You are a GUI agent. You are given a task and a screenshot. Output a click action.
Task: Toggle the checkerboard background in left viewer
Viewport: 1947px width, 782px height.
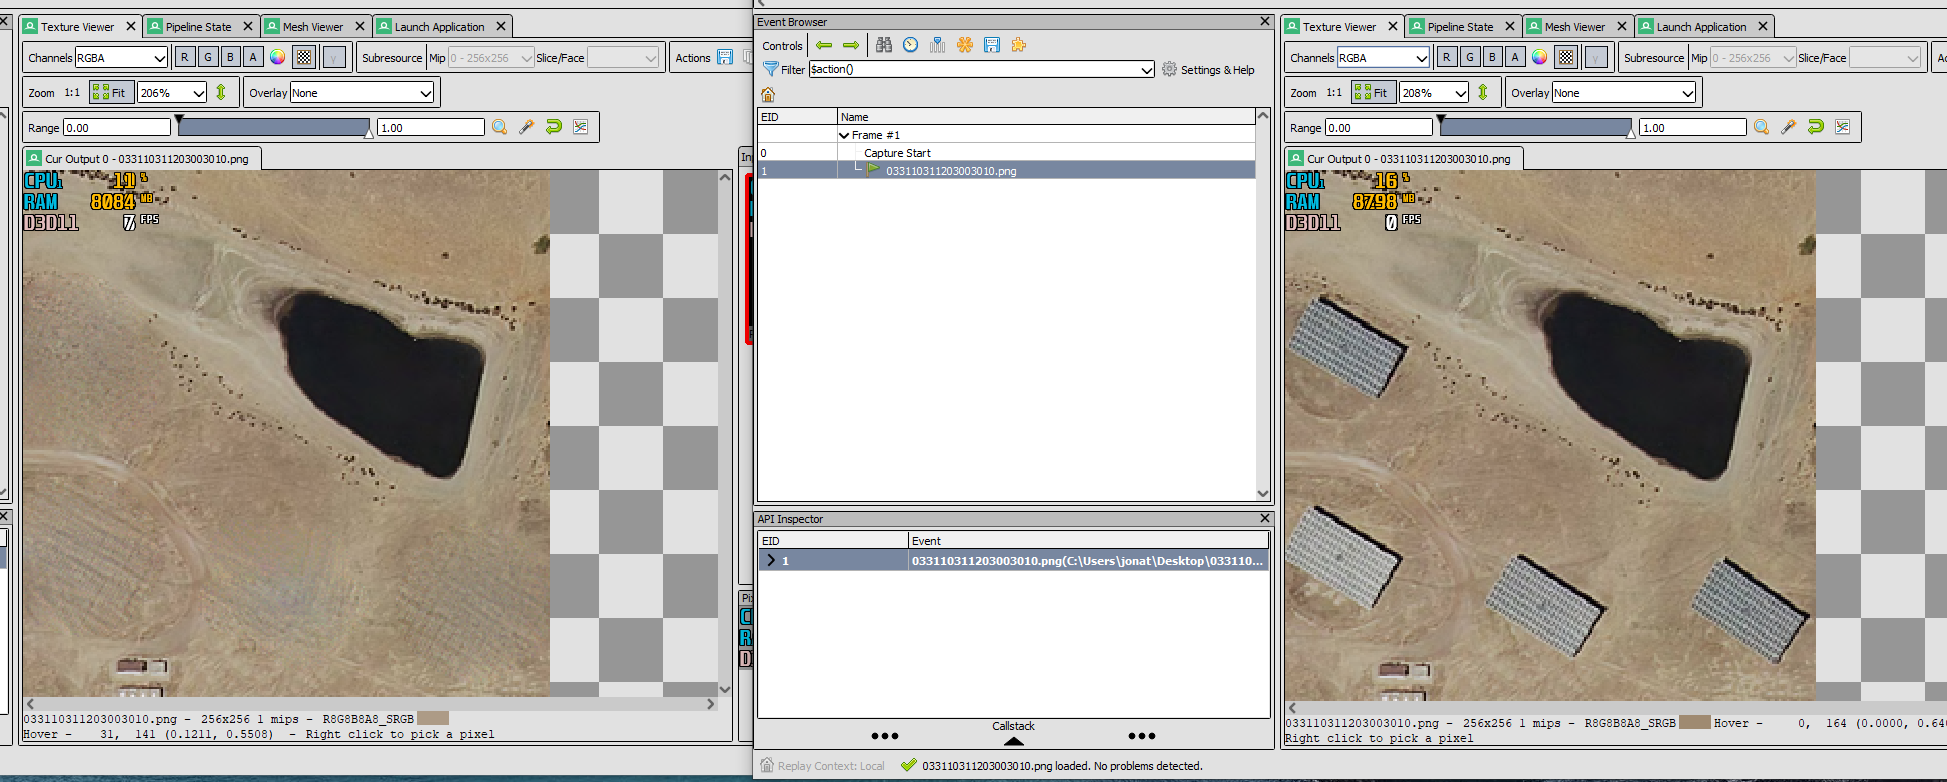click(305, 57)
